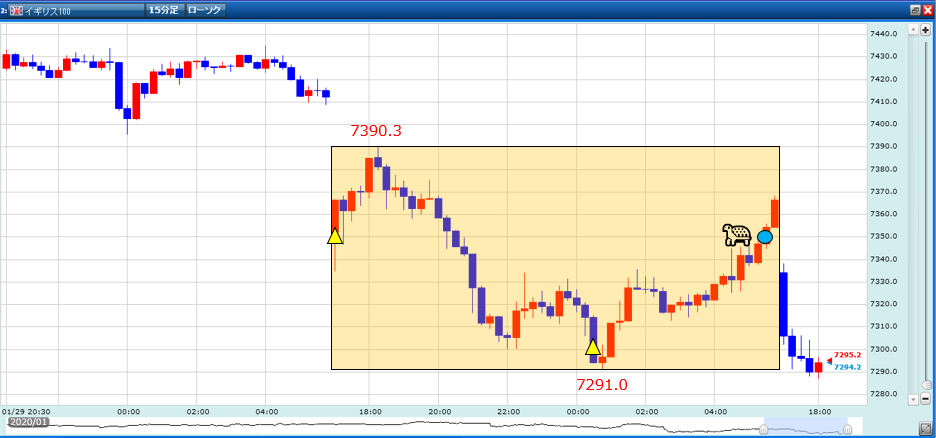Click the price axis scroll up arrow
Image resolution: width=936 pixels, height=438 pixels.
coord(912,29)
